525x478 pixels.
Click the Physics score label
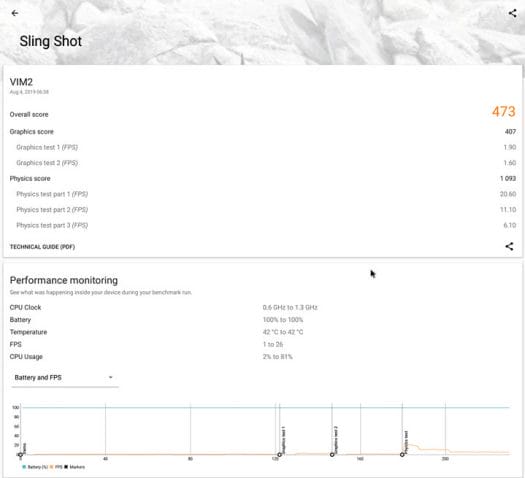pos(30,178)
